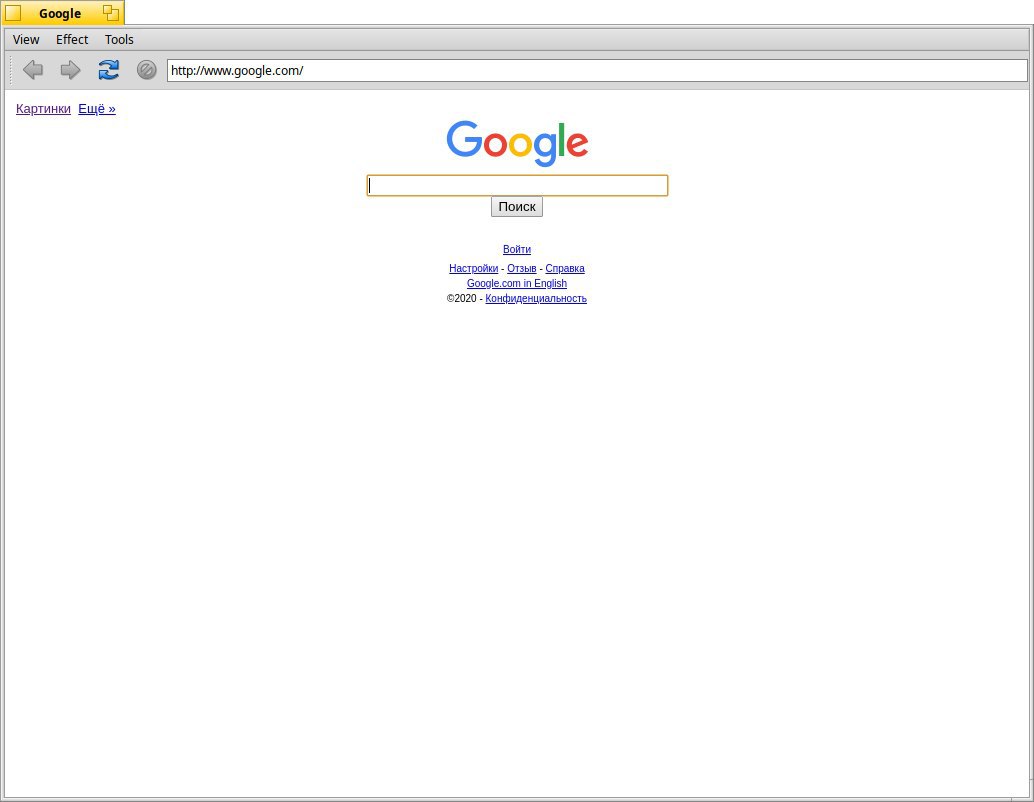Reload the page with the refresh icon

(109, 70)
